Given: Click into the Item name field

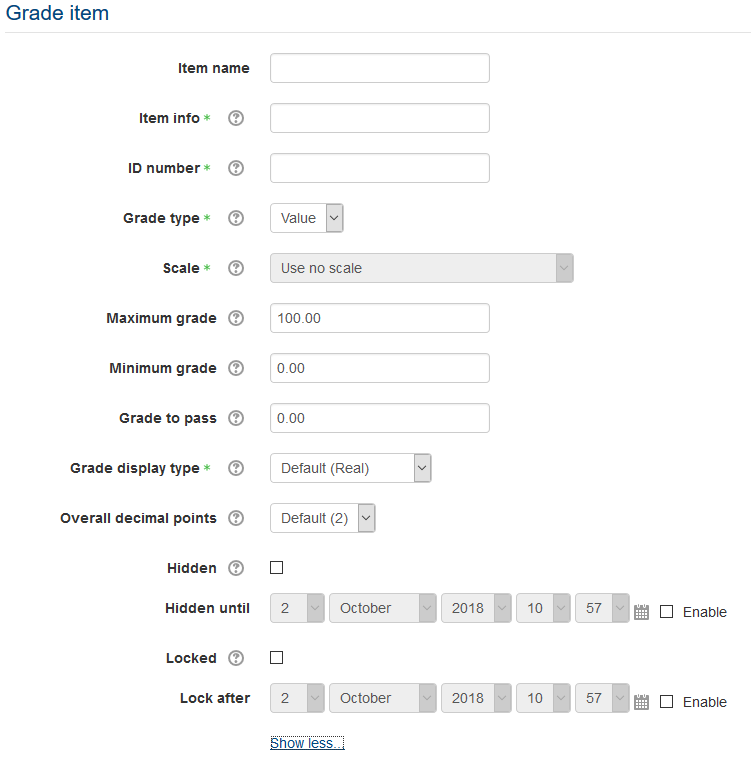Looking at the screenshot, I should 379,68.
